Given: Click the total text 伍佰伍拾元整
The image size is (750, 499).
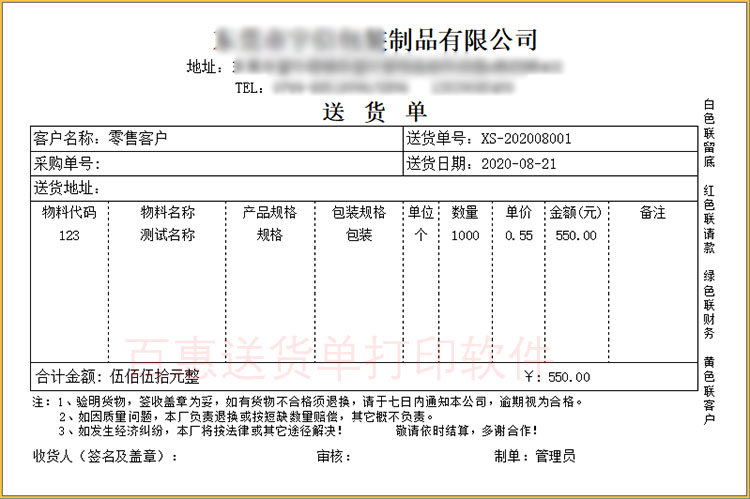Looking at the screenshot, I should point(154,377).
